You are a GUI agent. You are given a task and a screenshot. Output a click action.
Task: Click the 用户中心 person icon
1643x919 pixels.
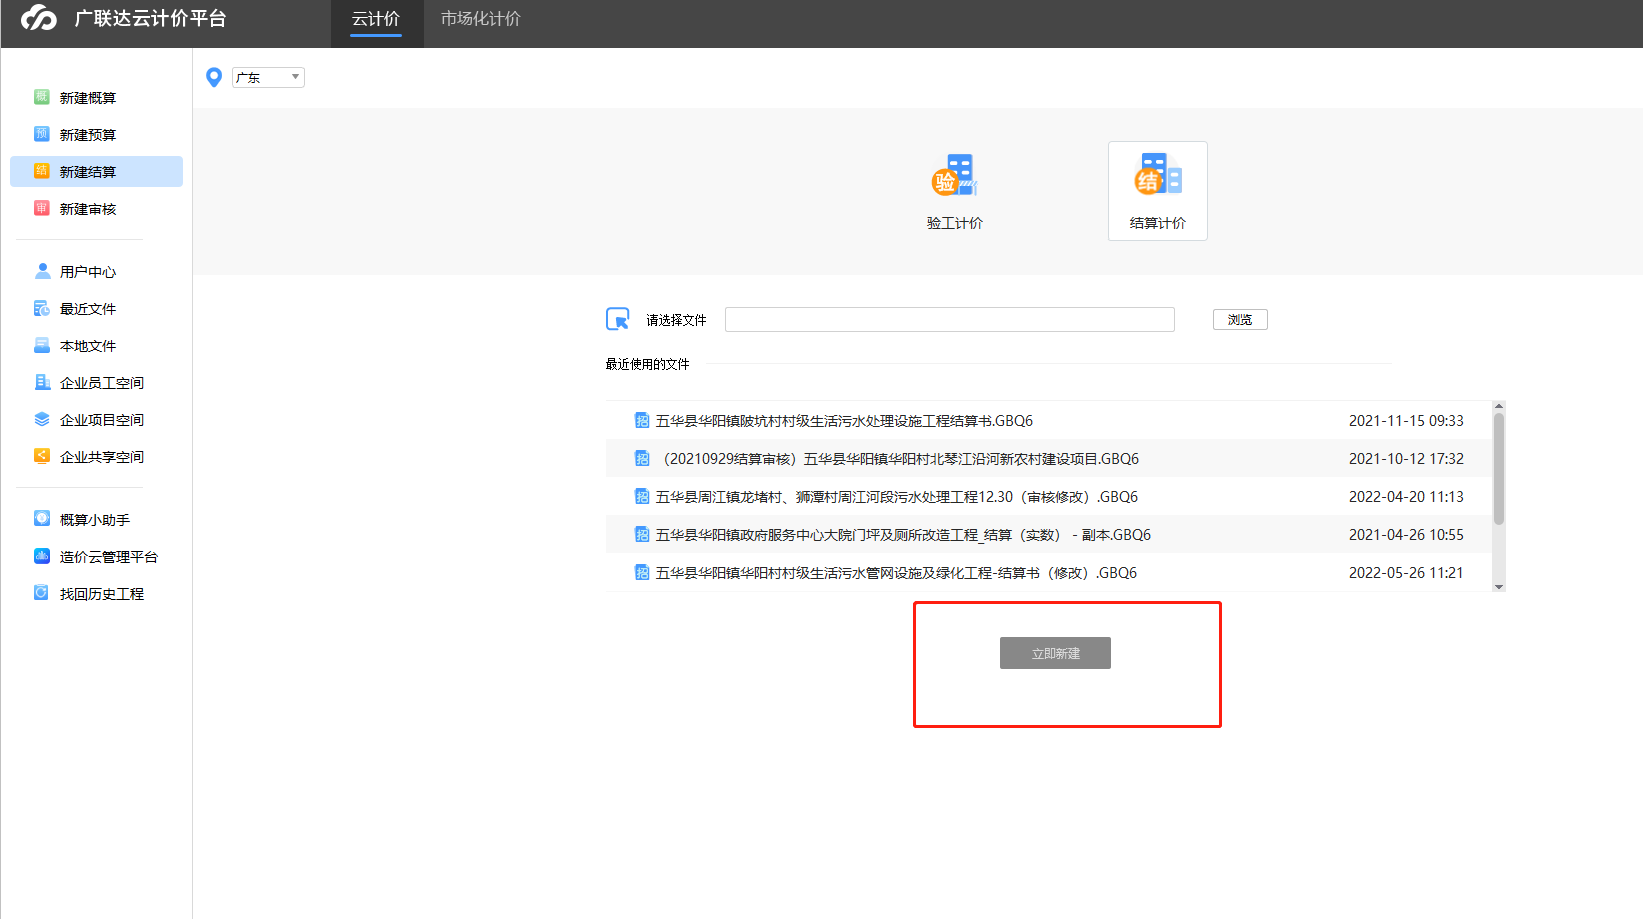[x=42, y=271]
